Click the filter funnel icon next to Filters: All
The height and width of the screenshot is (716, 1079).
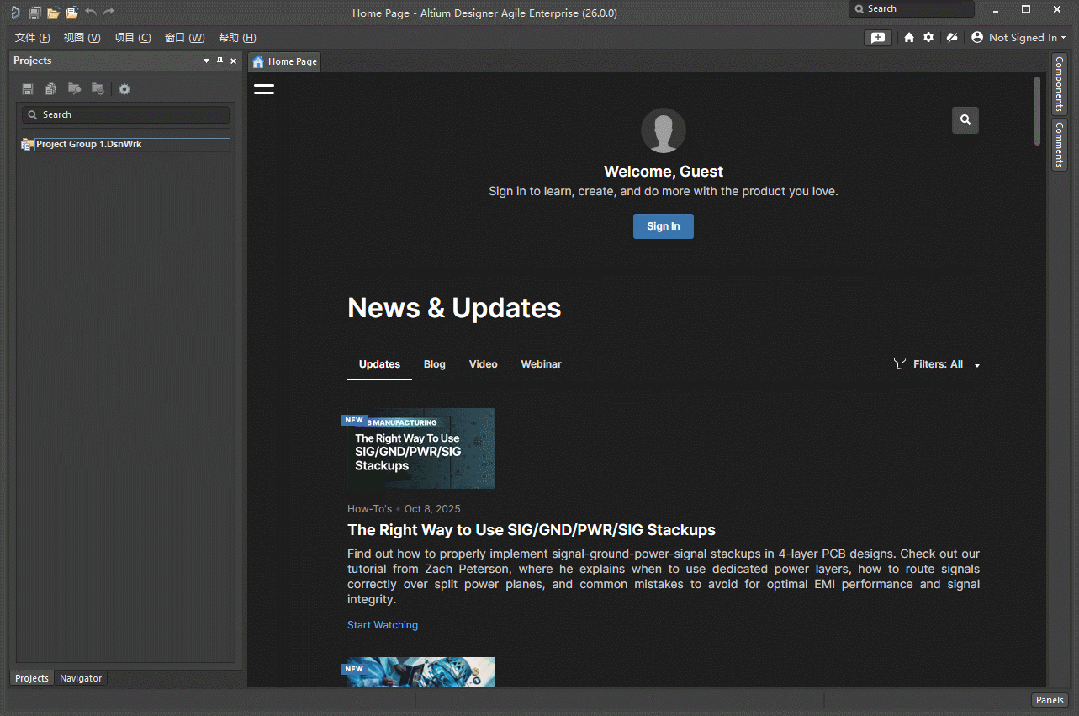[899, 364]
